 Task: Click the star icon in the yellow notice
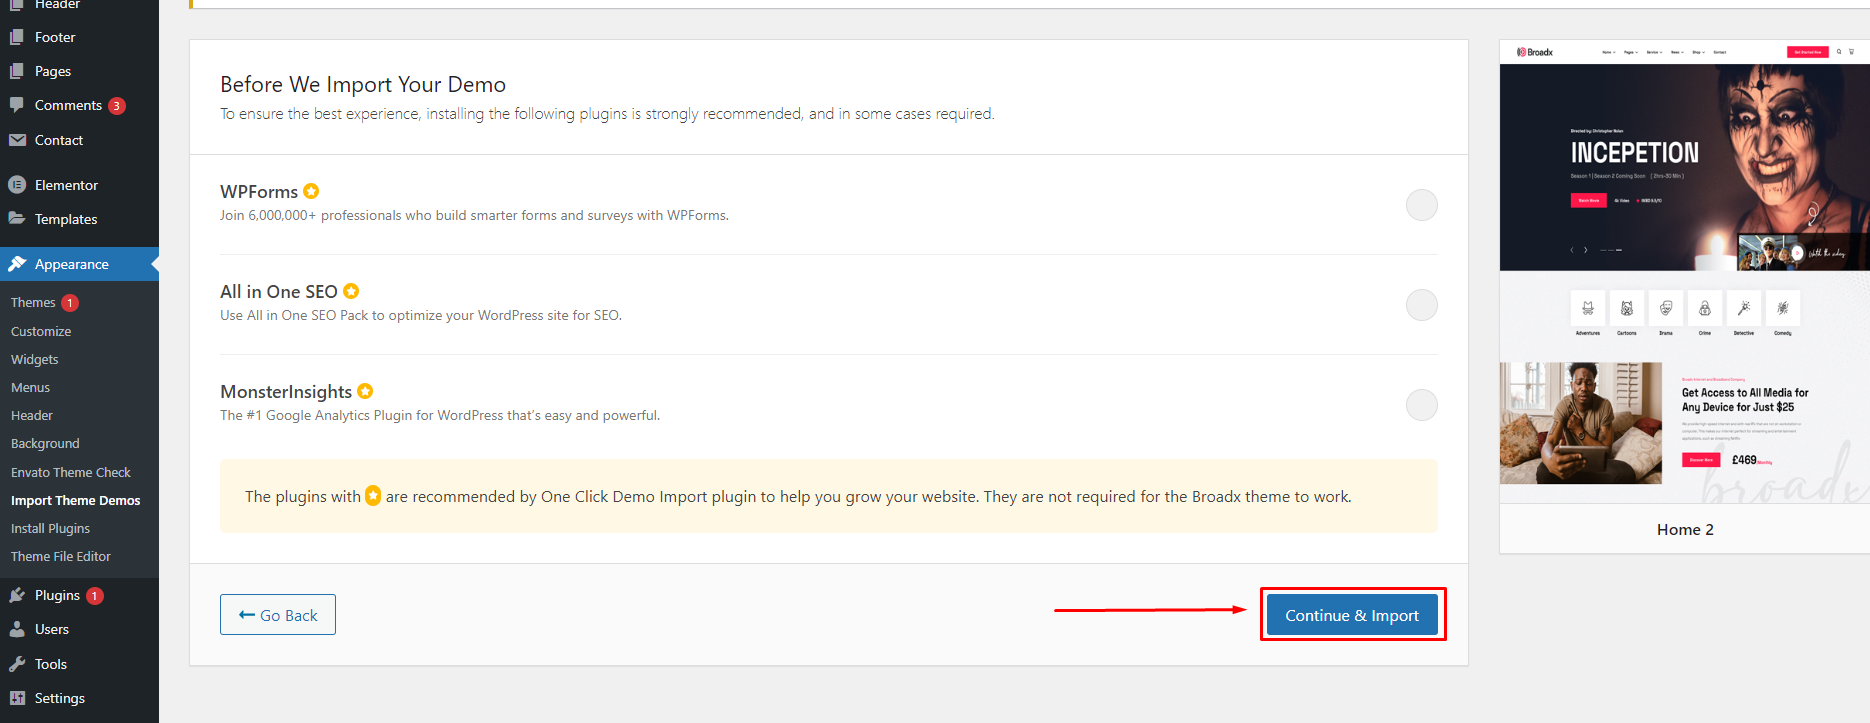coord(373,495)
